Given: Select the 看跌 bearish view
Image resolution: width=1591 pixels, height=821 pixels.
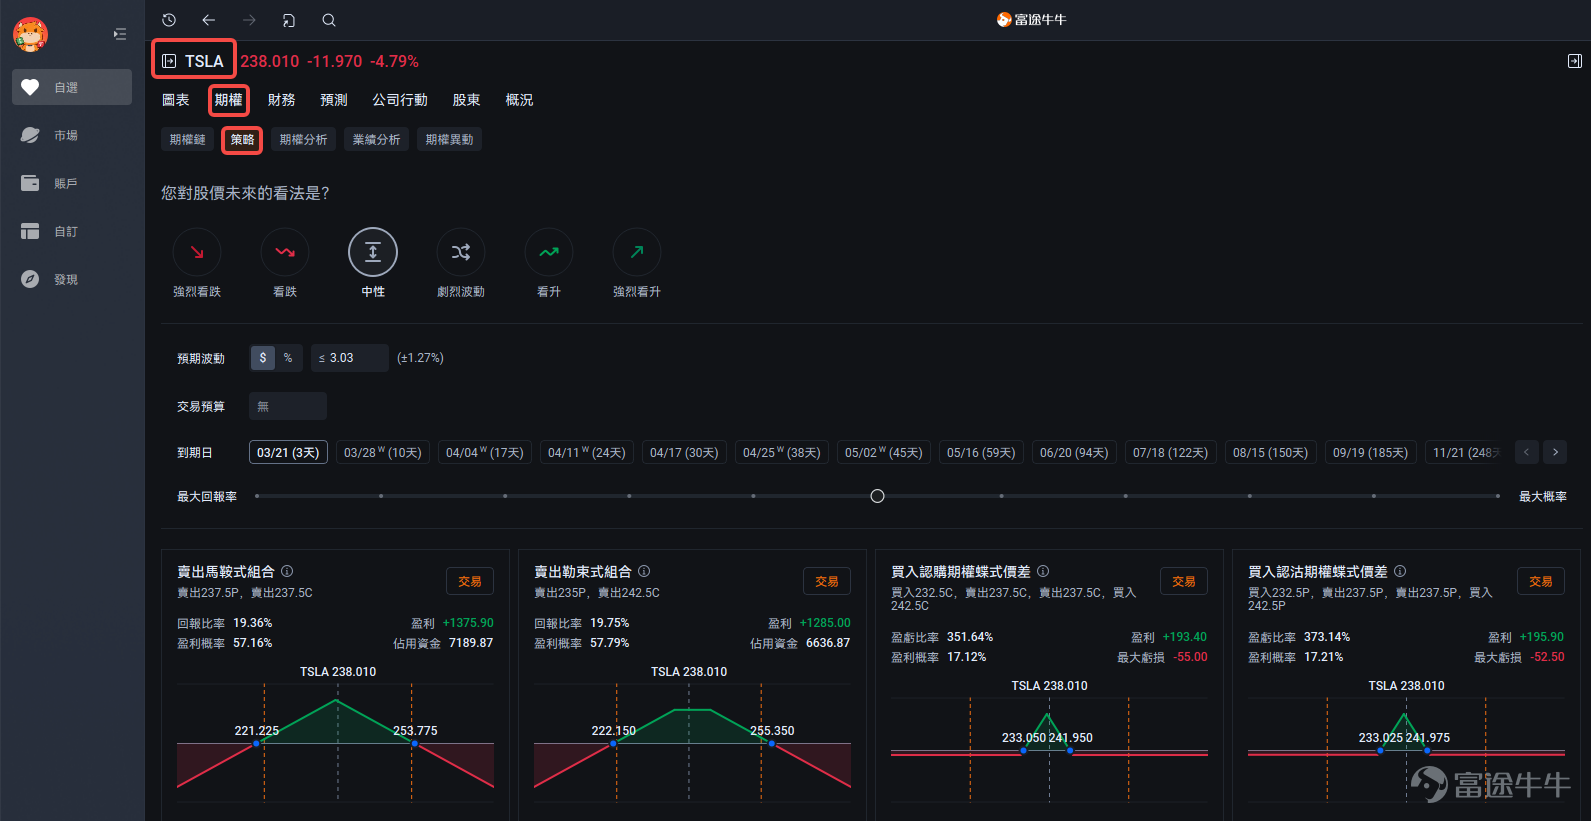Looking at the screenshot, I should pyautogui.click(x=285, y=253).
